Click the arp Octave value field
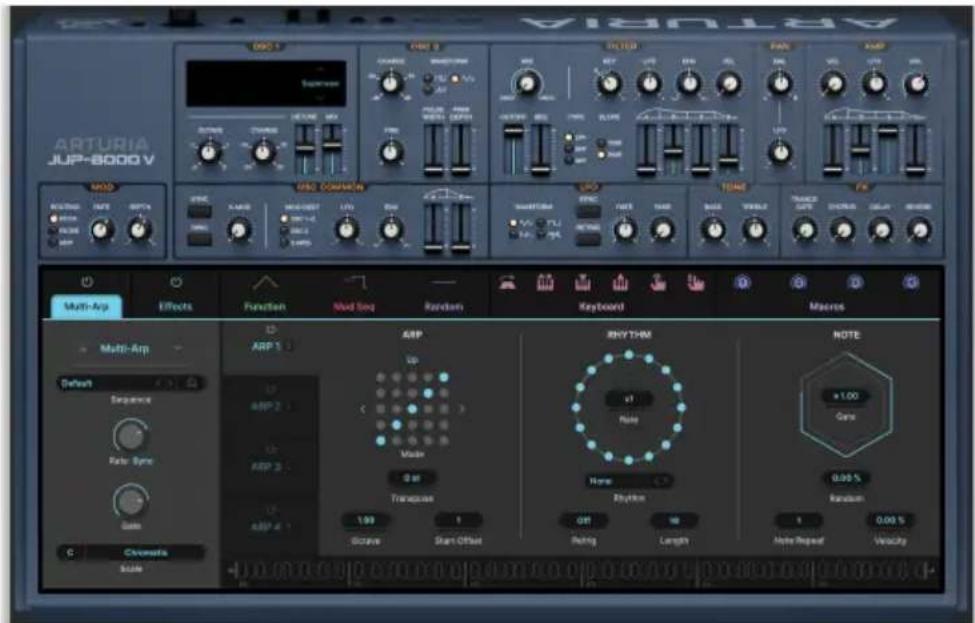This screenshot has height=623, width=975. (x=366, y=520)
